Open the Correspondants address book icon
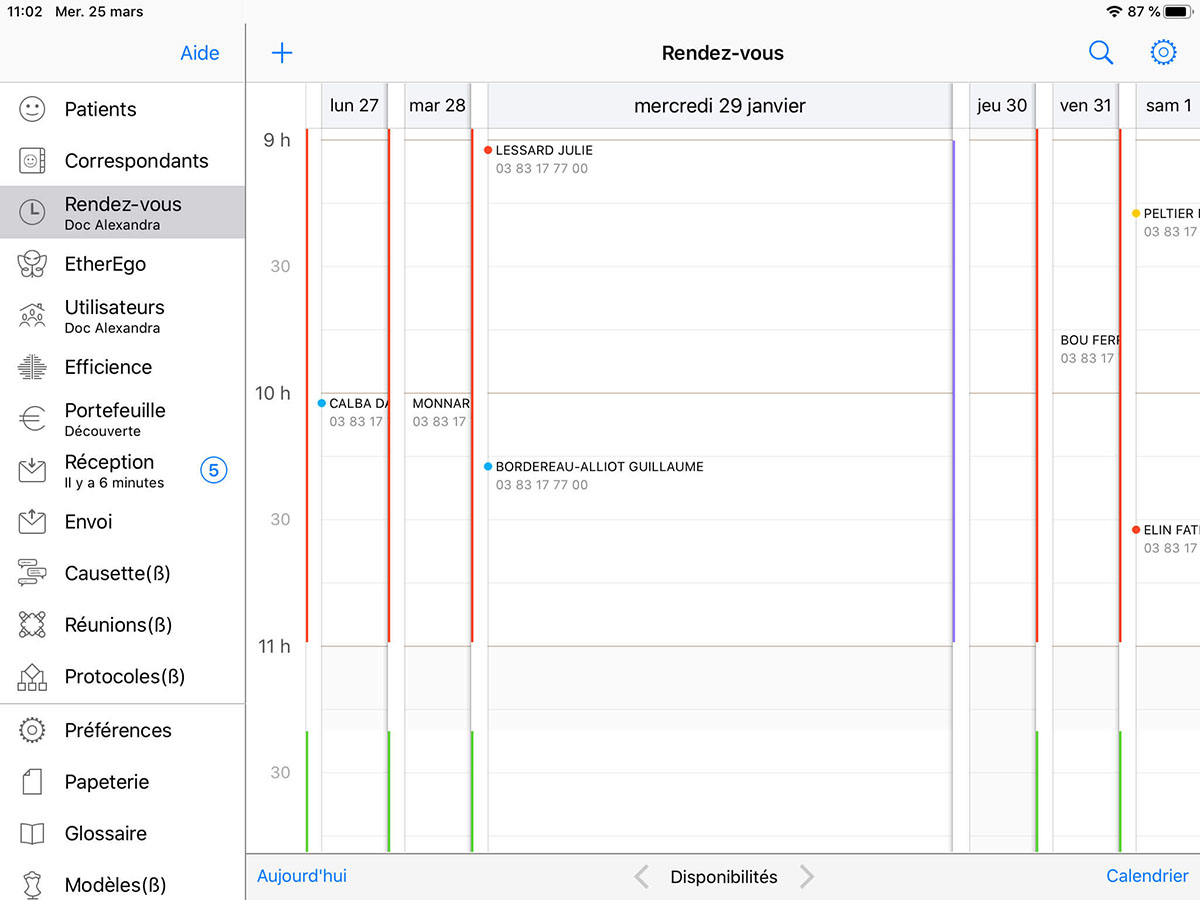Viewport: 1200px width, 900px height. coord(33,161)
